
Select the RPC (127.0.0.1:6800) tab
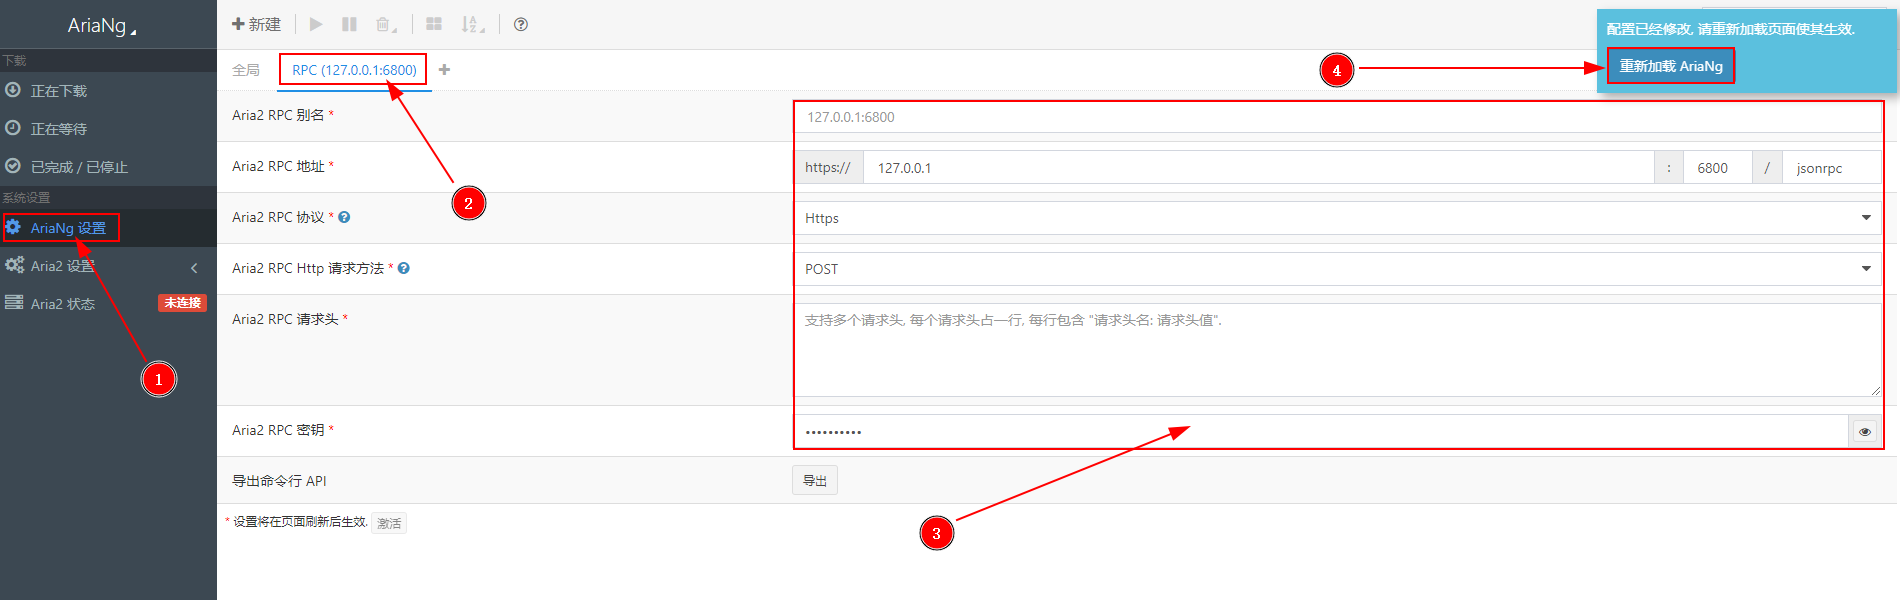coord(354,70)
